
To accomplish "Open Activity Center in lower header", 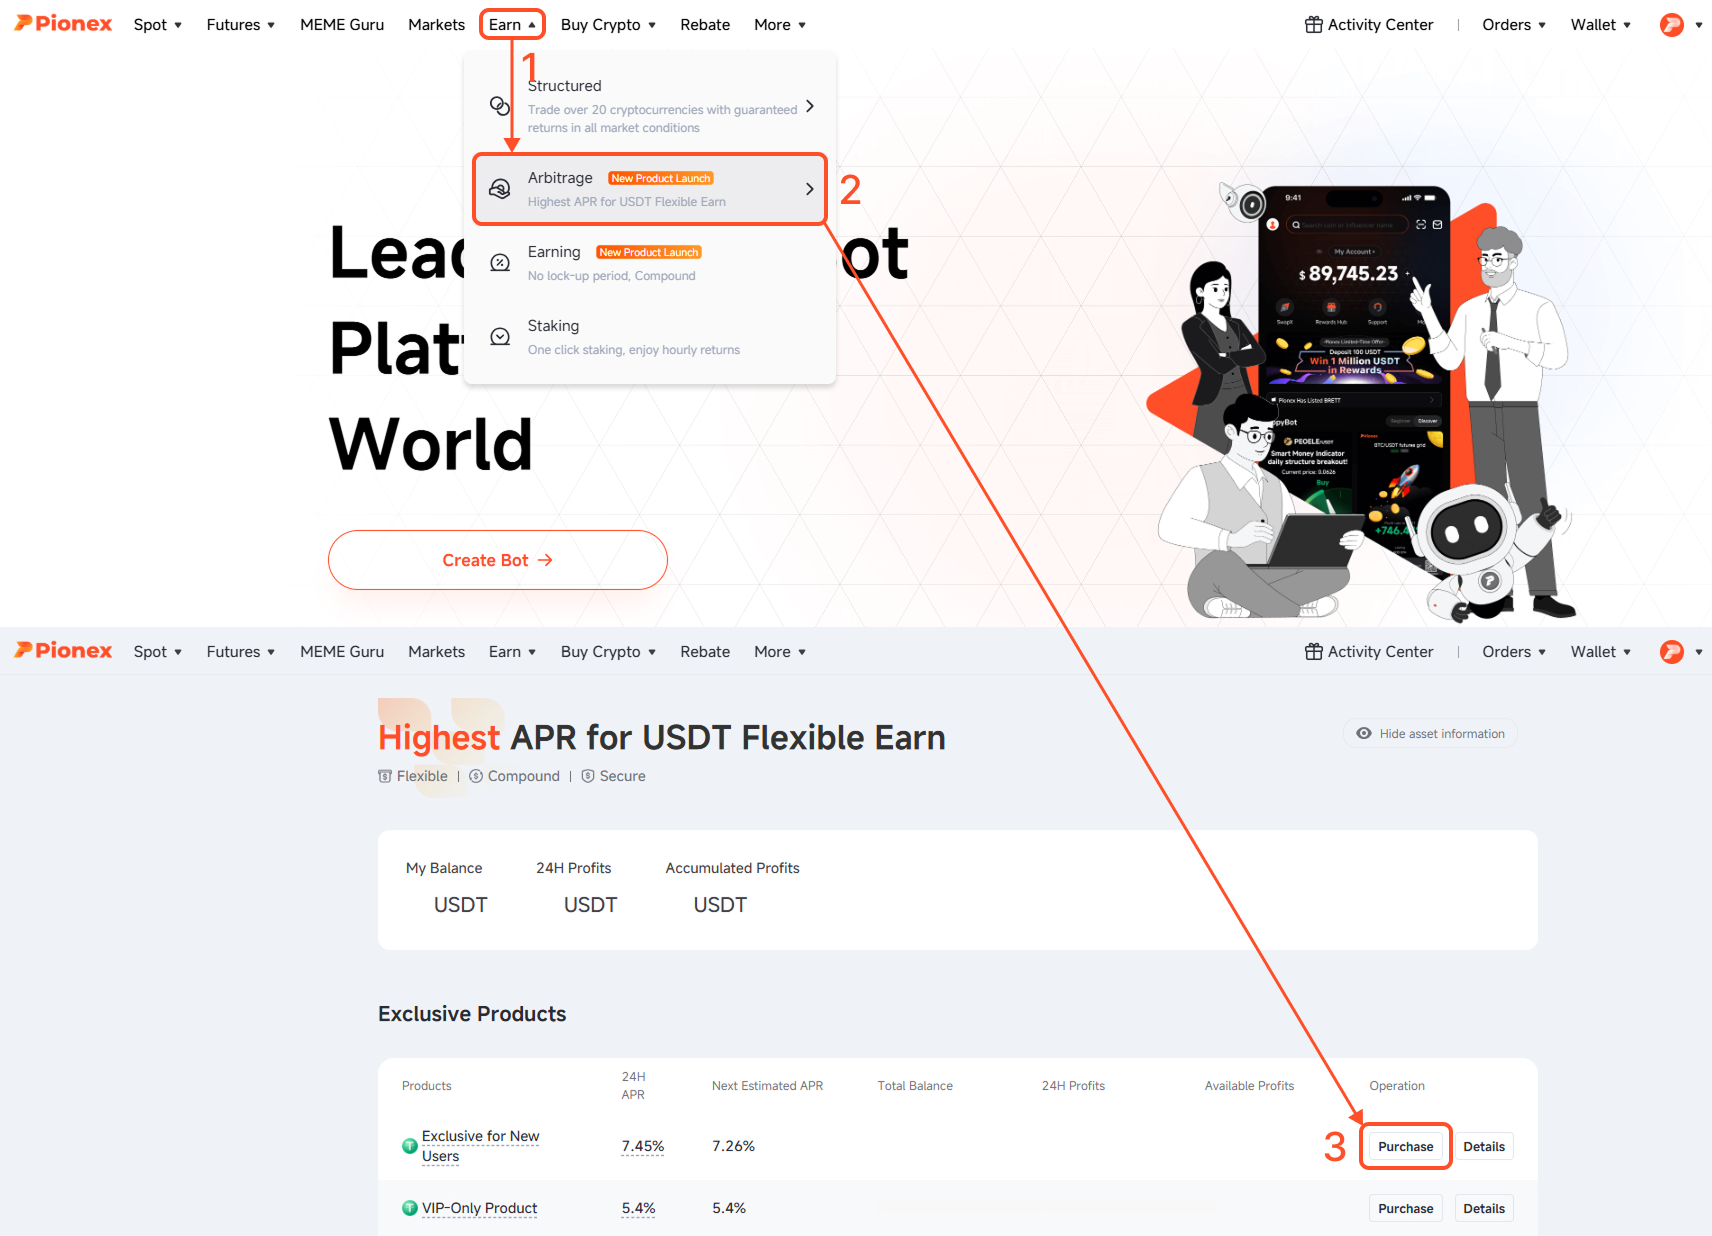I will [x=1369, y=651].
